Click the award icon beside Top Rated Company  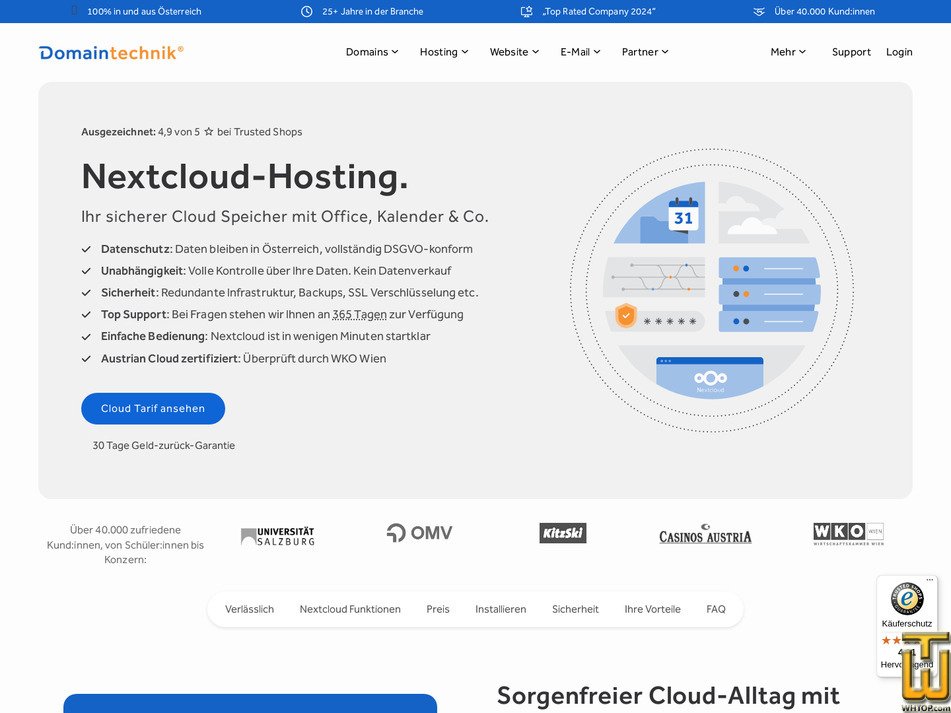pos(526,12)
